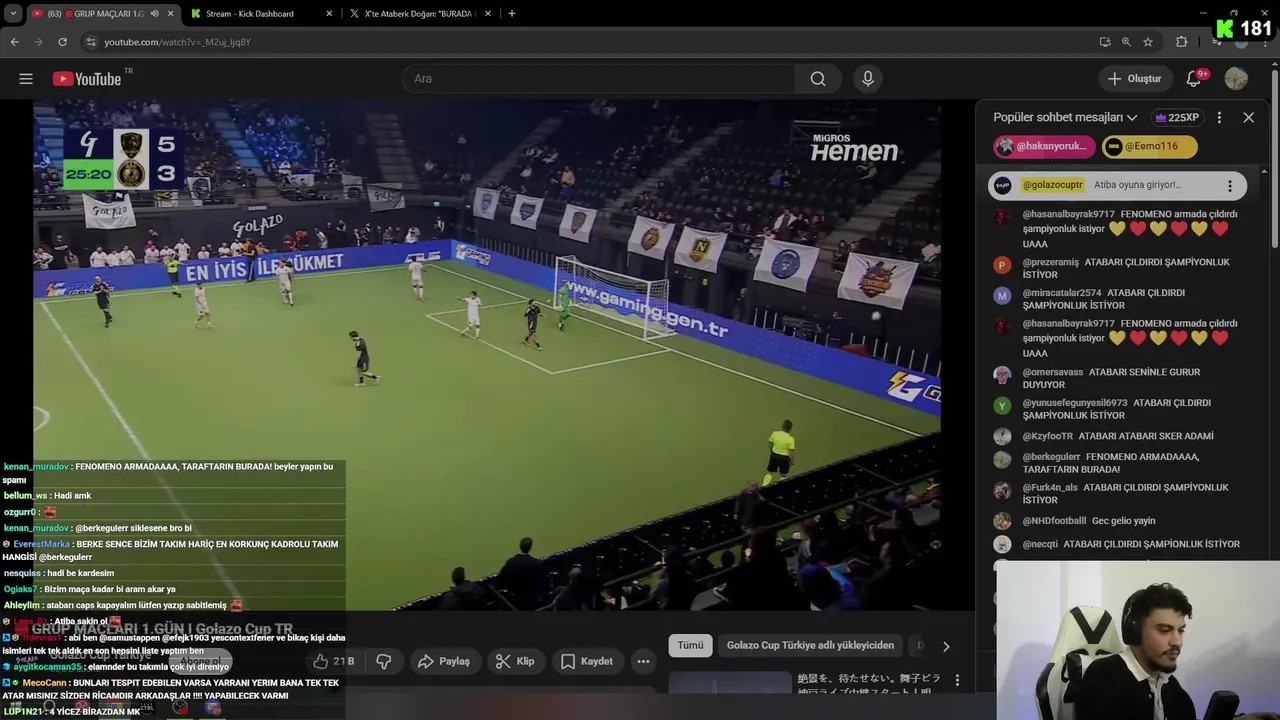The width and height of the screenshot is (1280, 720).
Task: Switch to the X'te Ataberk Doğan tab
Action: (x=420, y=14)
